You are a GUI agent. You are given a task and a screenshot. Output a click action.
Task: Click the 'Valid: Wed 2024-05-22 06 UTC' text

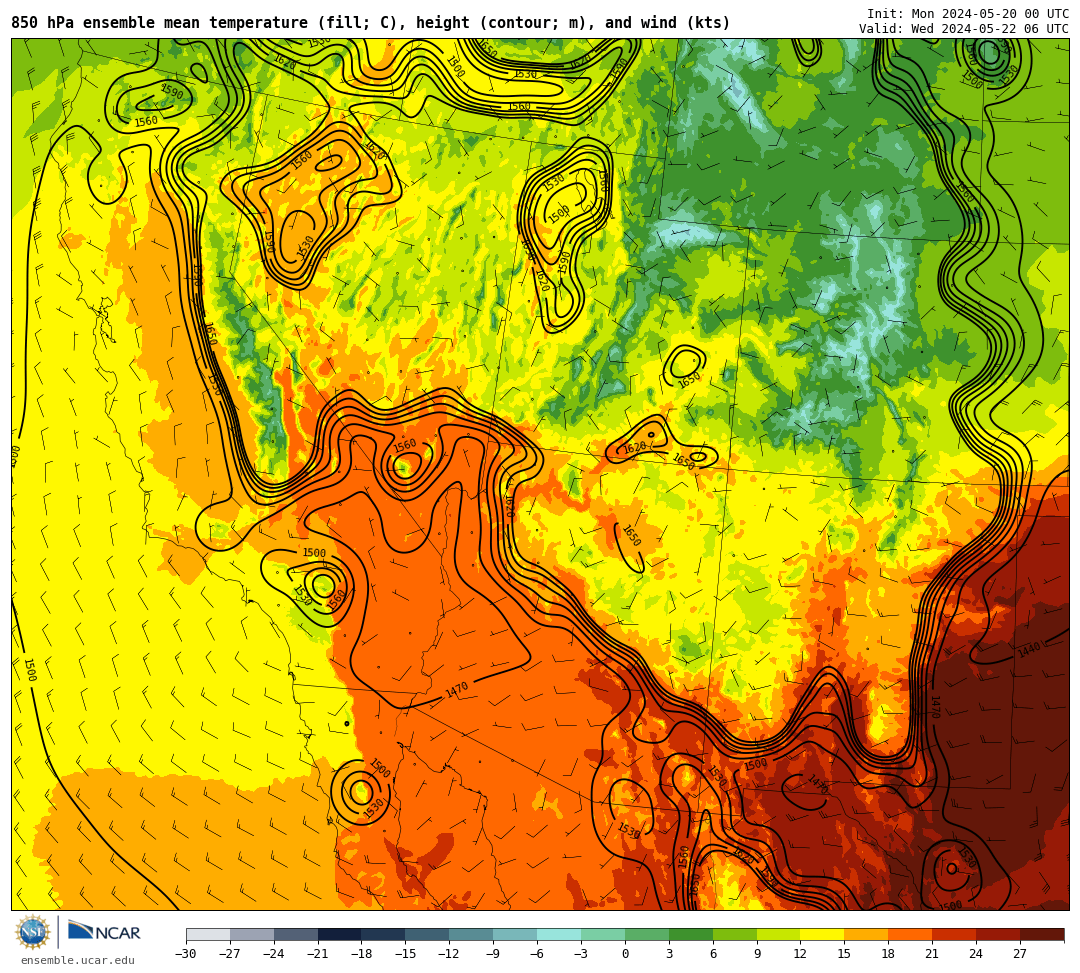pyautogui.click(x=964, y=29)
